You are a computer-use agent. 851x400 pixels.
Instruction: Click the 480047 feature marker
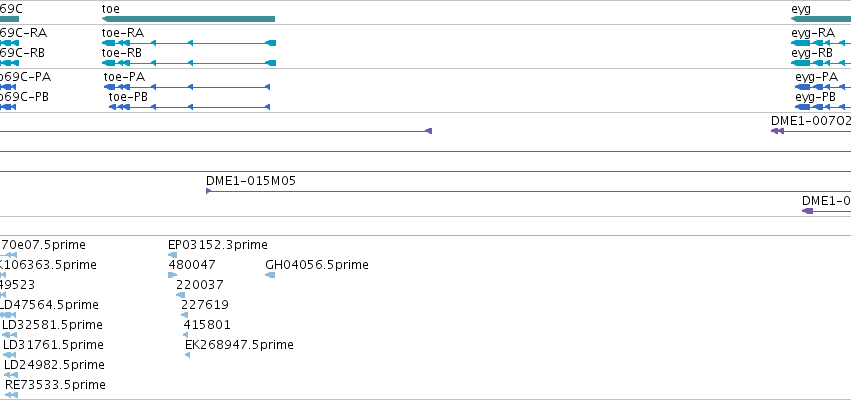173,275
